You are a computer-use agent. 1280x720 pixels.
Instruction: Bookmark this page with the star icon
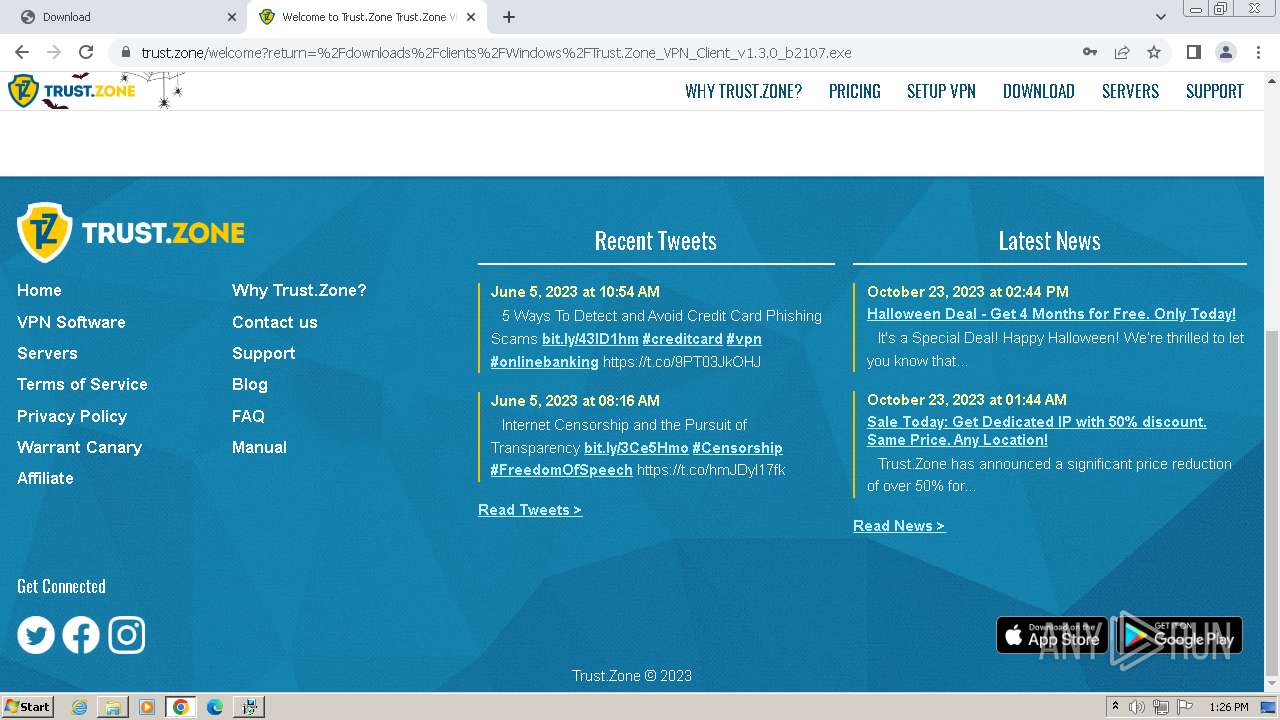[x=1154, y=52]
